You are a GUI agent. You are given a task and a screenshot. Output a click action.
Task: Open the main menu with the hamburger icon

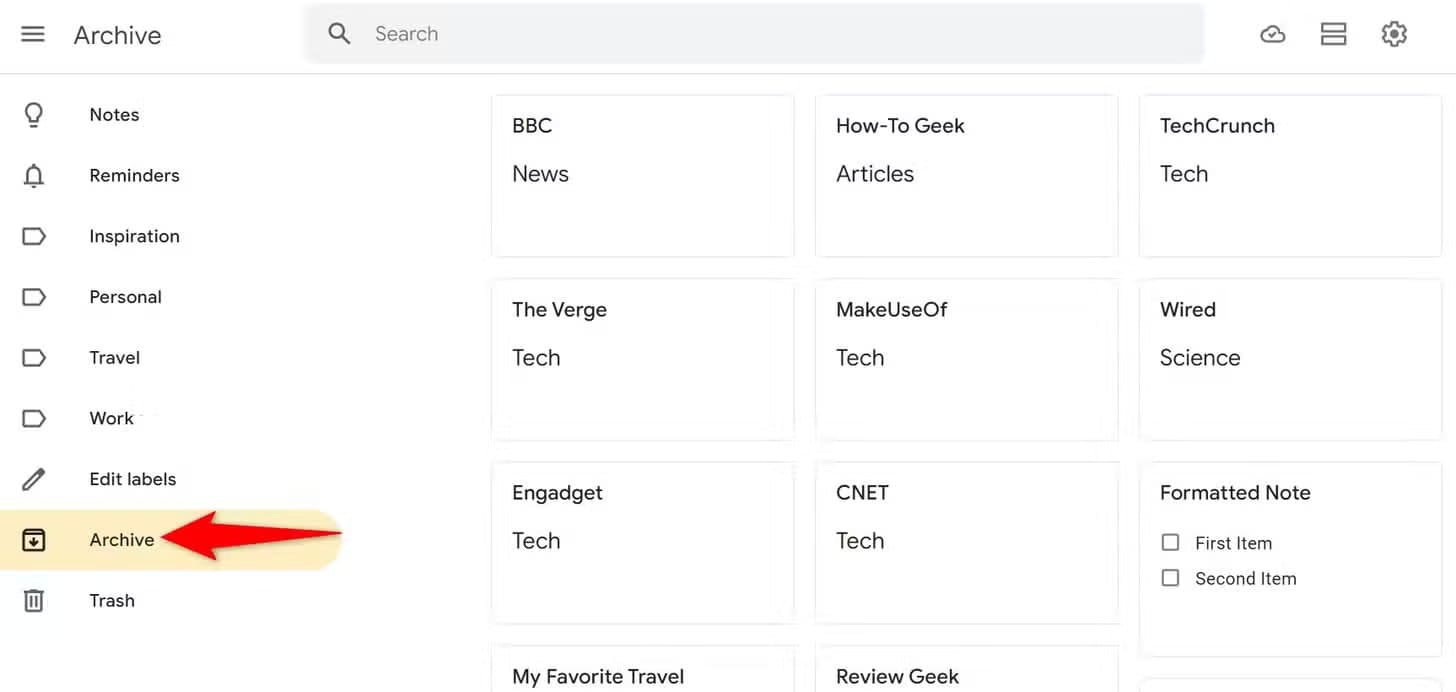[x=33, y=33]
